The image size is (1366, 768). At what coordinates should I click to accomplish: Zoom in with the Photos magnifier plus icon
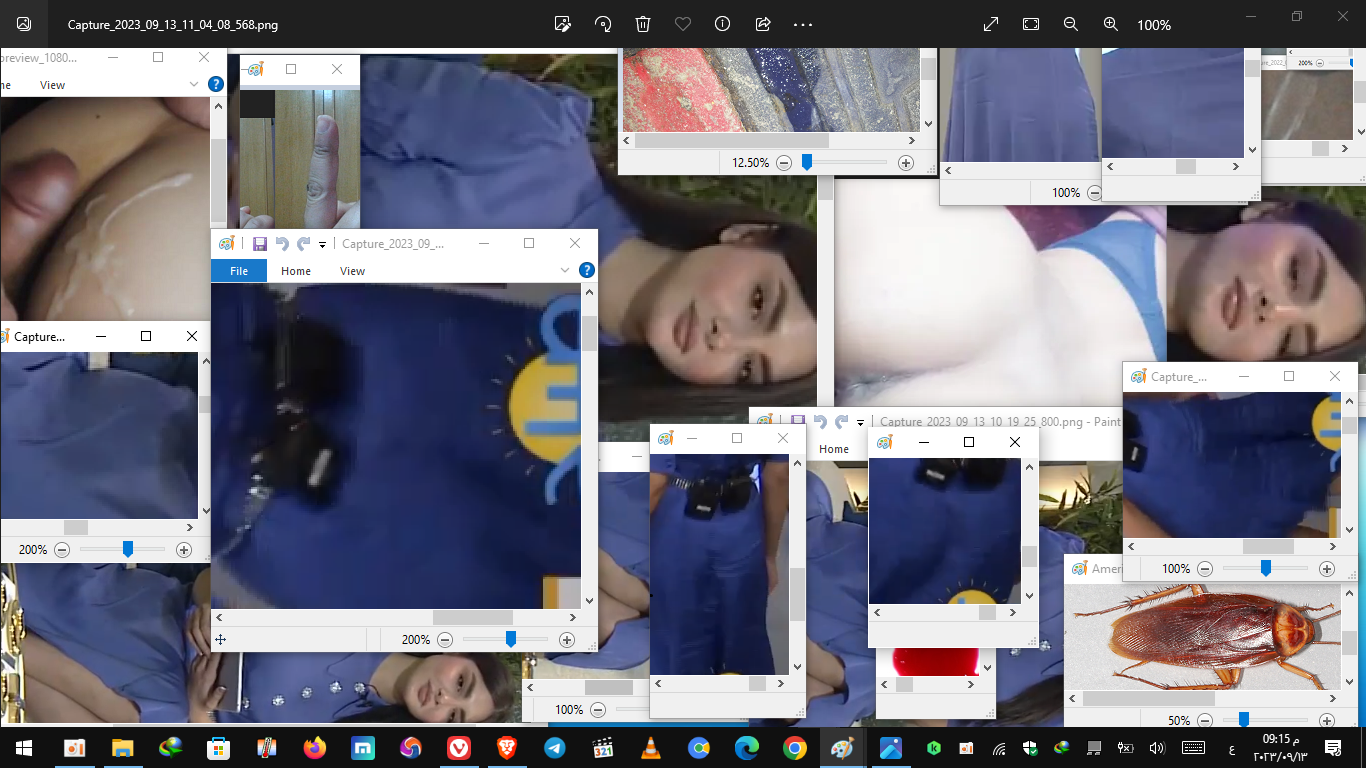(1110, 24)
